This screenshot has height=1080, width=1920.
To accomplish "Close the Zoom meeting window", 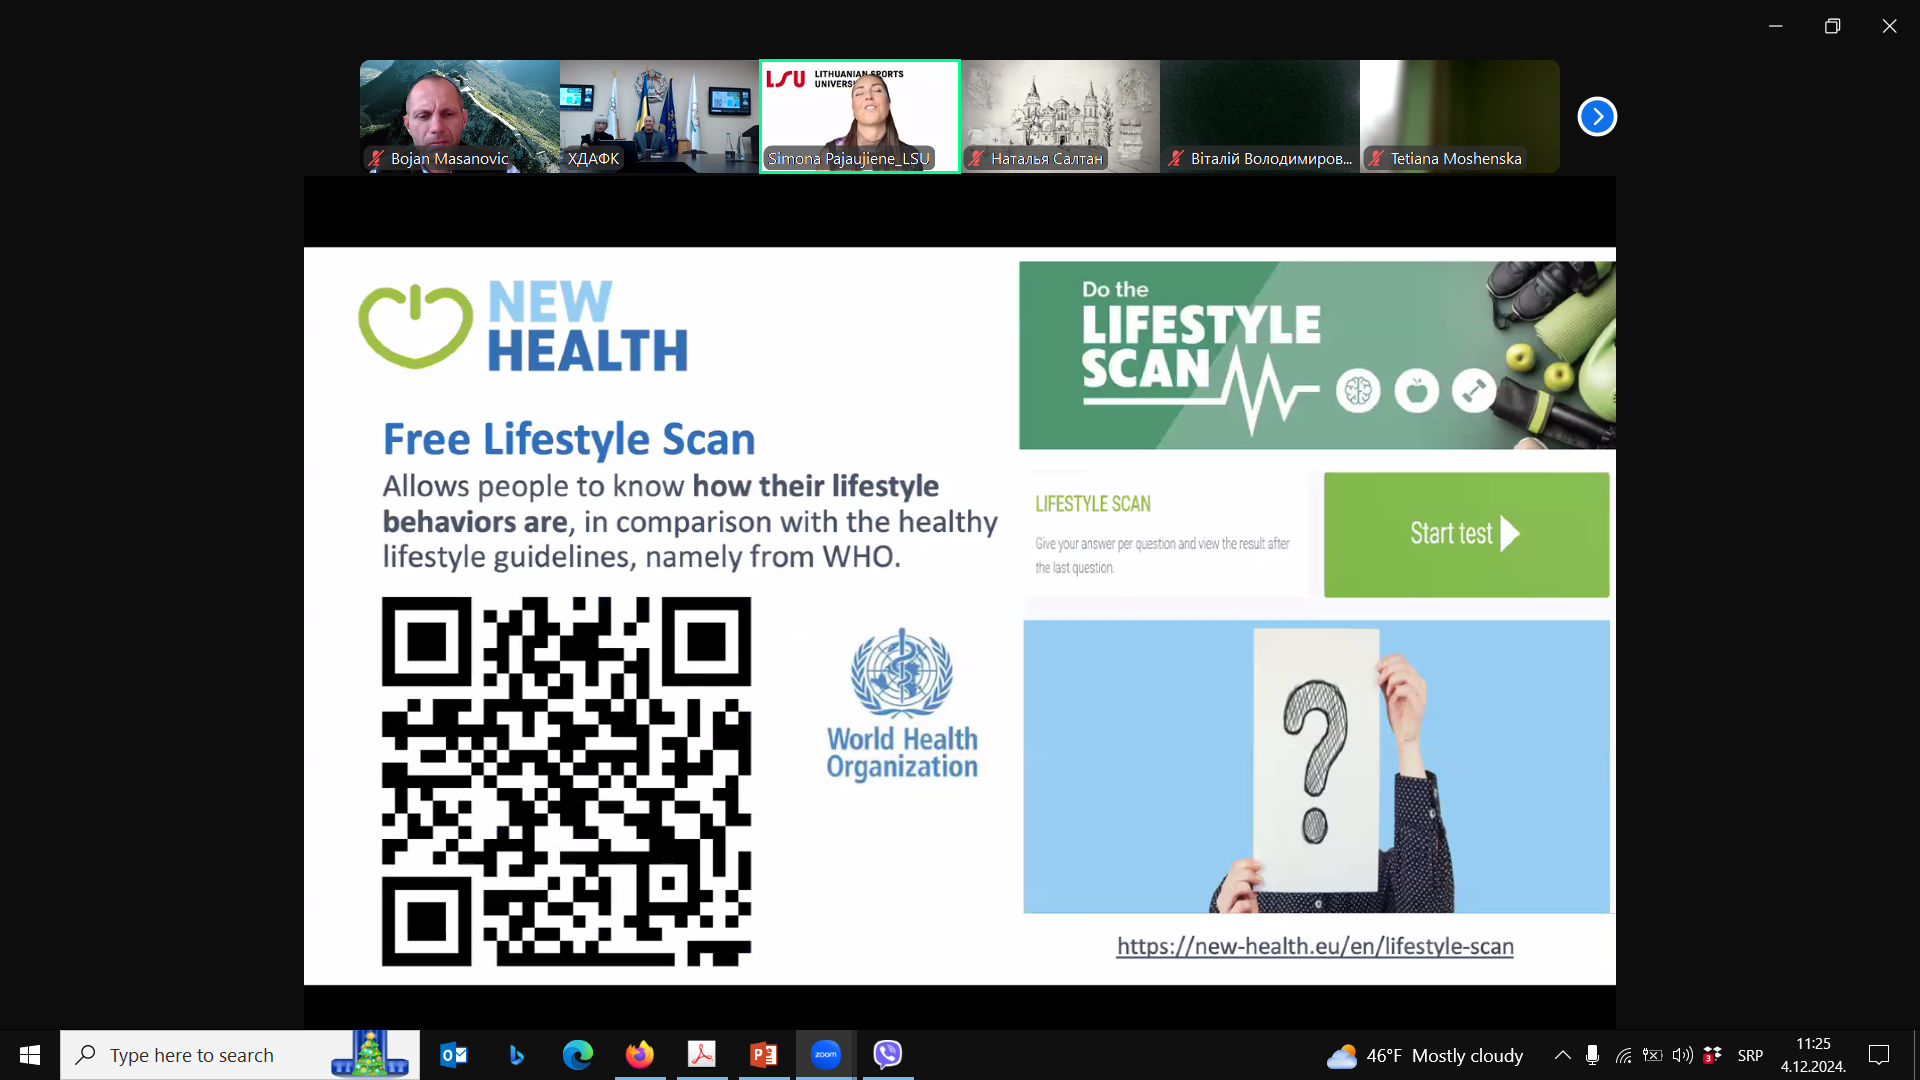I will [x=1889, y=26].
